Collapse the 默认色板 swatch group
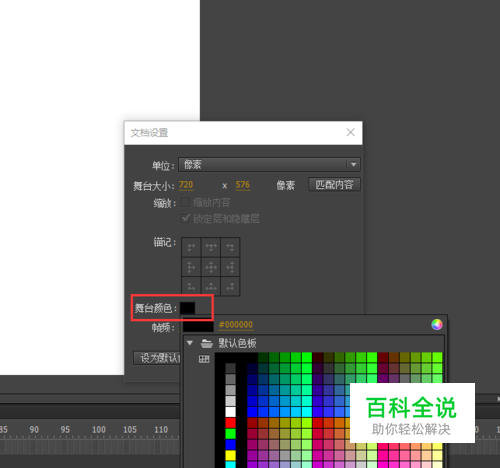Screen dimensions: 500x468 pos(190,343)
